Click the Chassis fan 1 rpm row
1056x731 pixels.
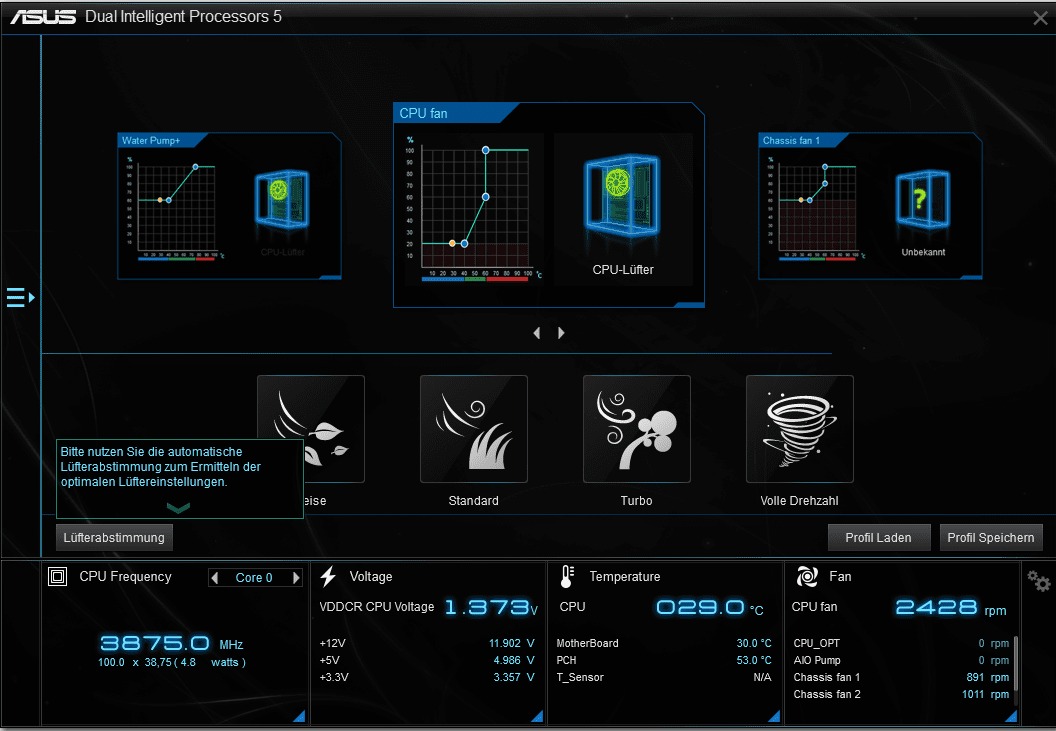[x=901, y=677]
